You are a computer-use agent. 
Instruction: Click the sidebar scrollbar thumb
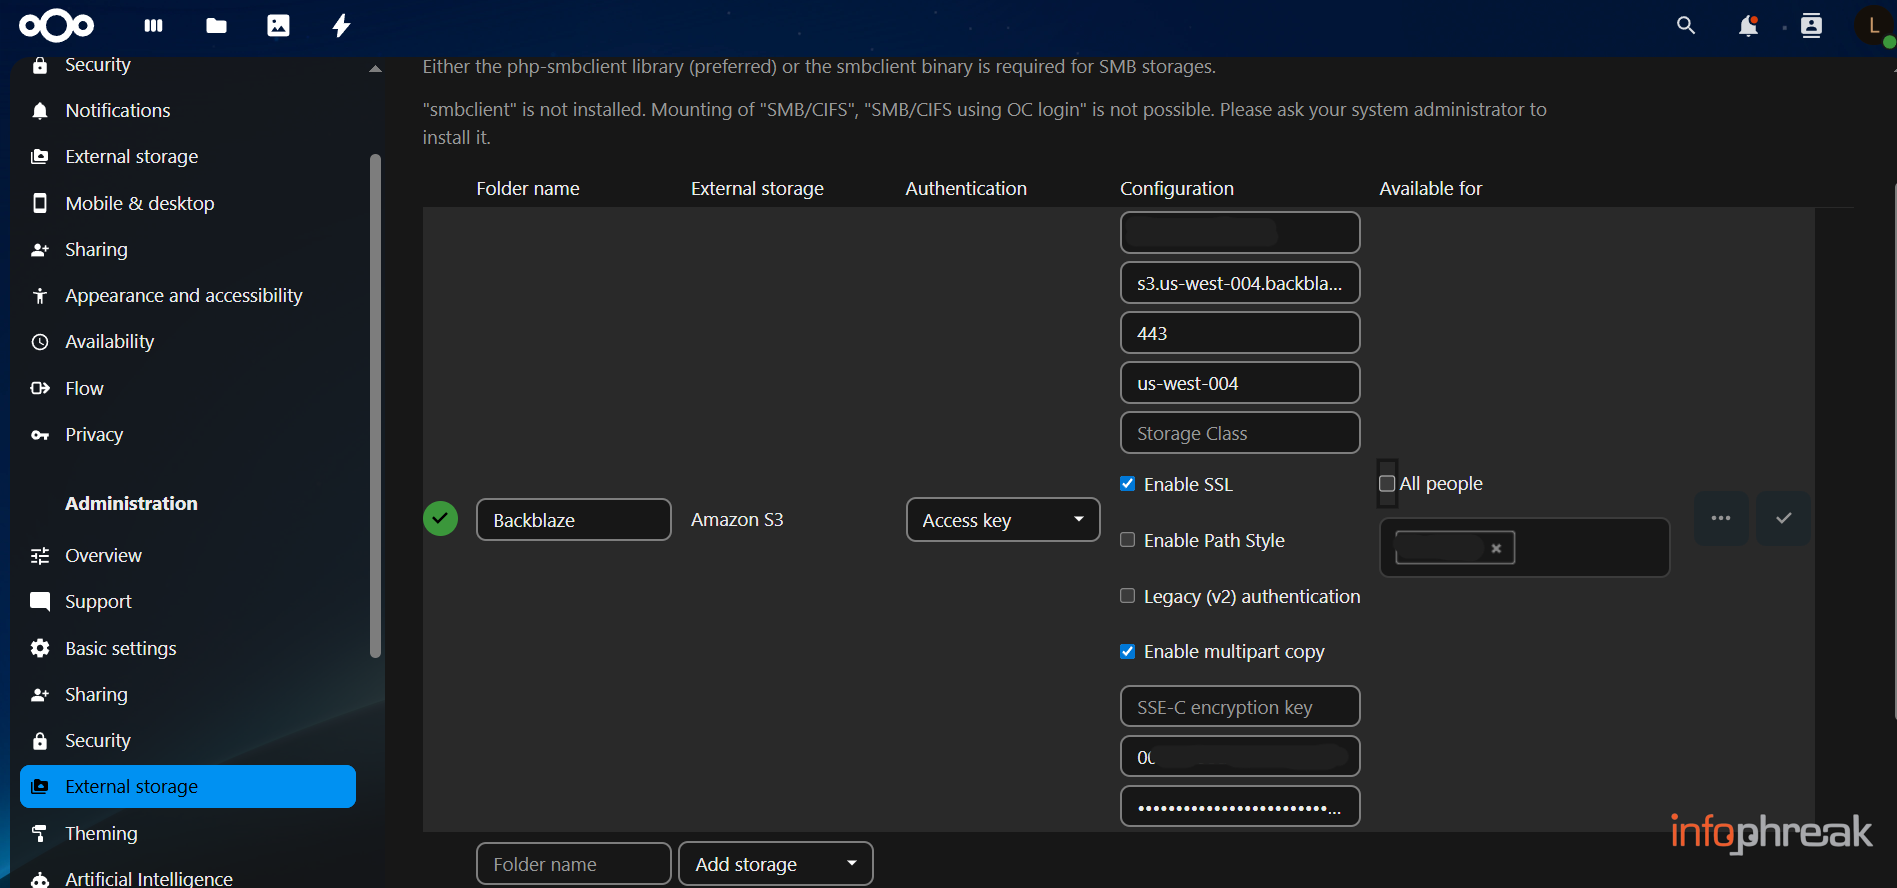point(375,405)
